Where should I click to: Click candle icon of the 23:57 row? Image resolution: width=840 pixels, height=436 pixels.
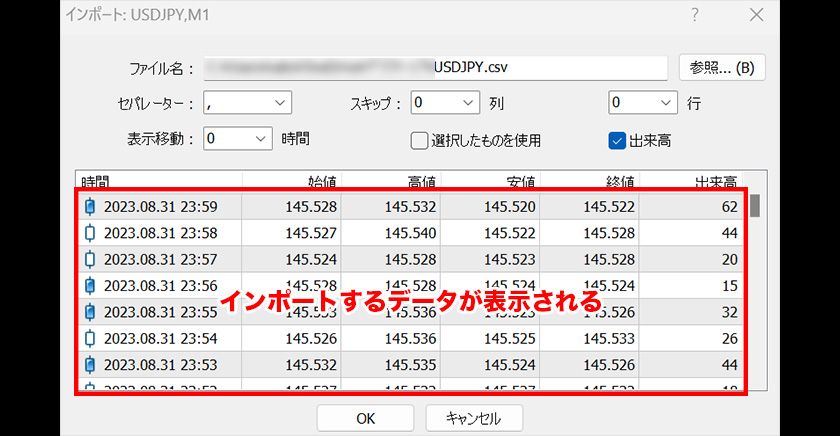click(91, 259)
